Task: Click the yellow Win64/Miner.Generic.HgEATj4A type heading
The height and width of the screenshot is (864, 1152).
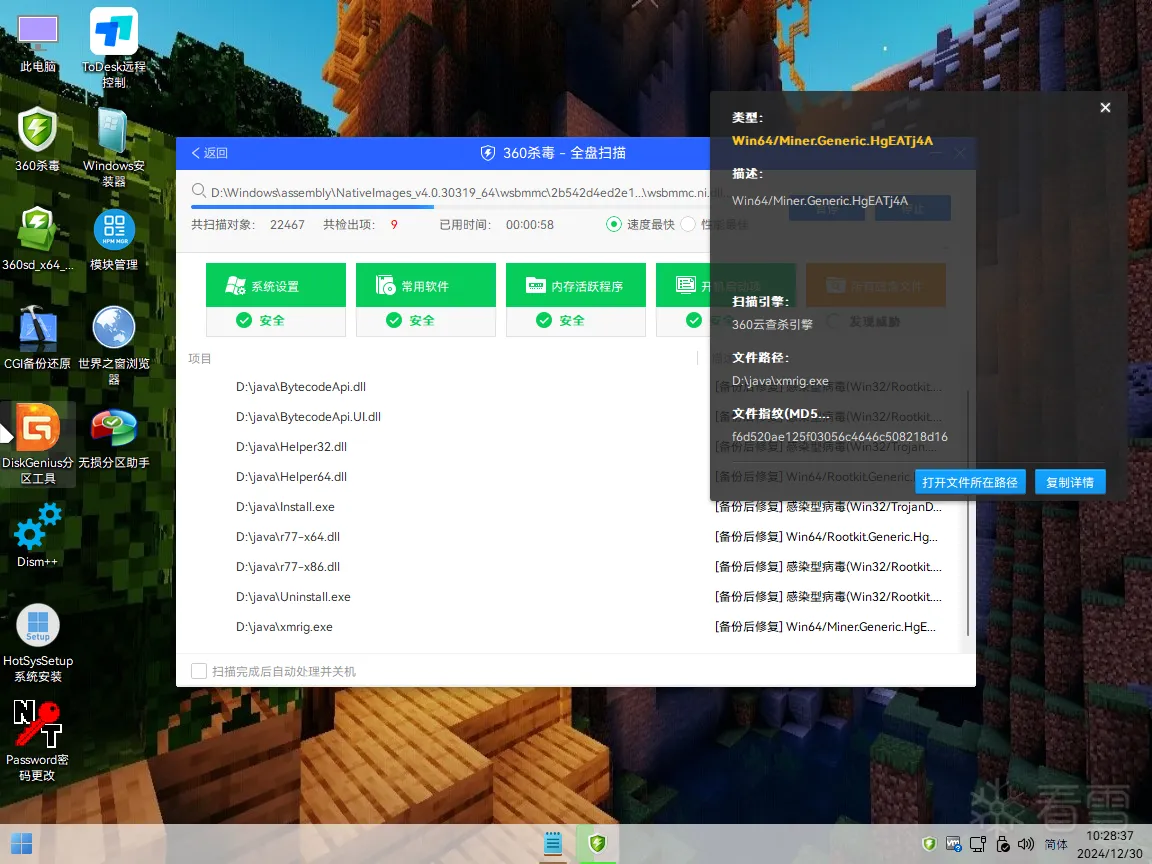Action: (x=832, y=140)
